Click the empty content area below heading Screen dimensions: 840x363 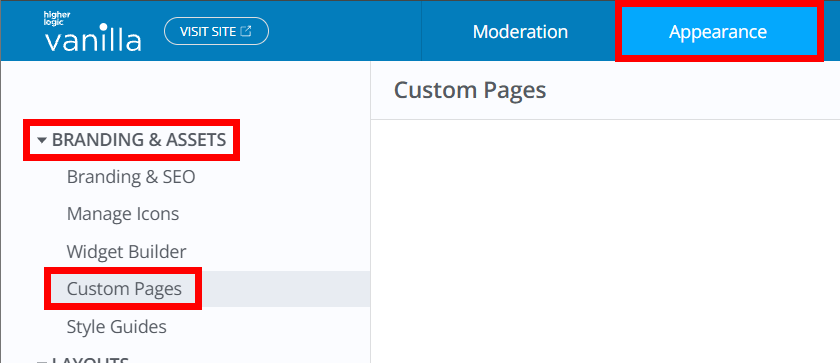pyautogui.click(x=605, y=241)
